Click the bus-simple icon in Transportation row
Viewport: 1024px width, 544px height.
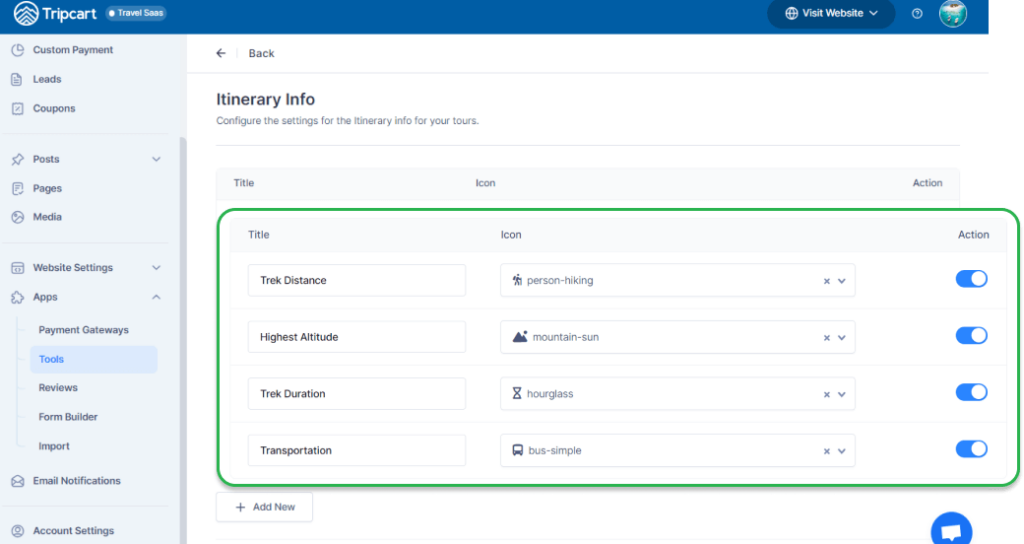[x=517, y=451]
